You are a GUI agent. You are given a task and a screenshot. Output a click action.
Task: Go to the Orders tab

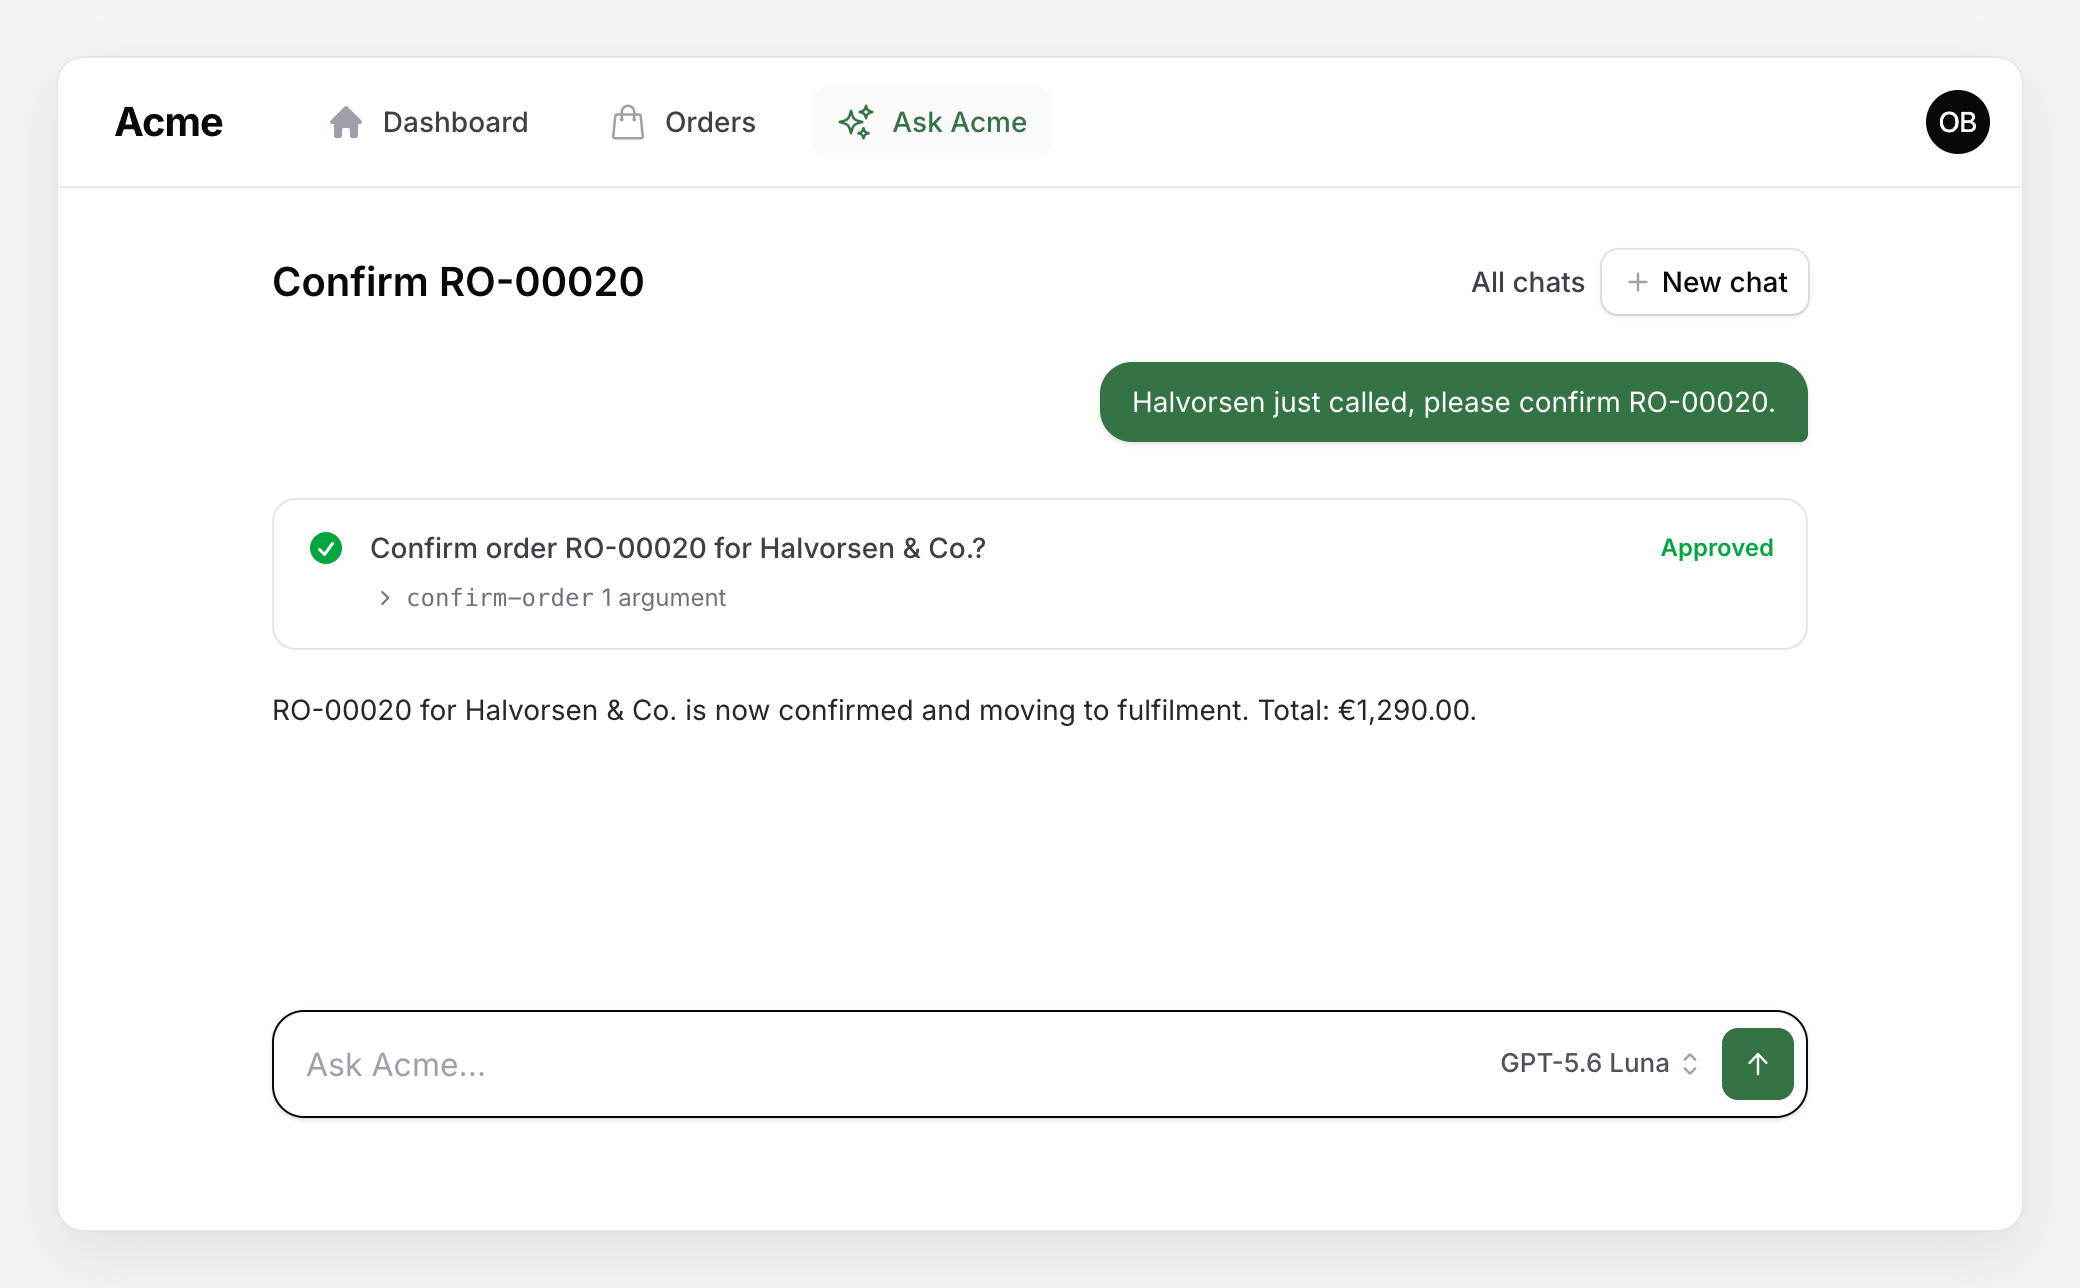[684, 122]
